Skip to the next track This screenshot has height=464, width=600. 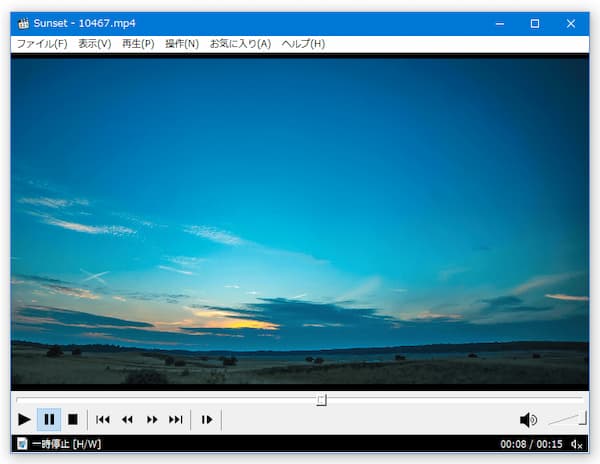pyautogui.click(x=176, y=420)
